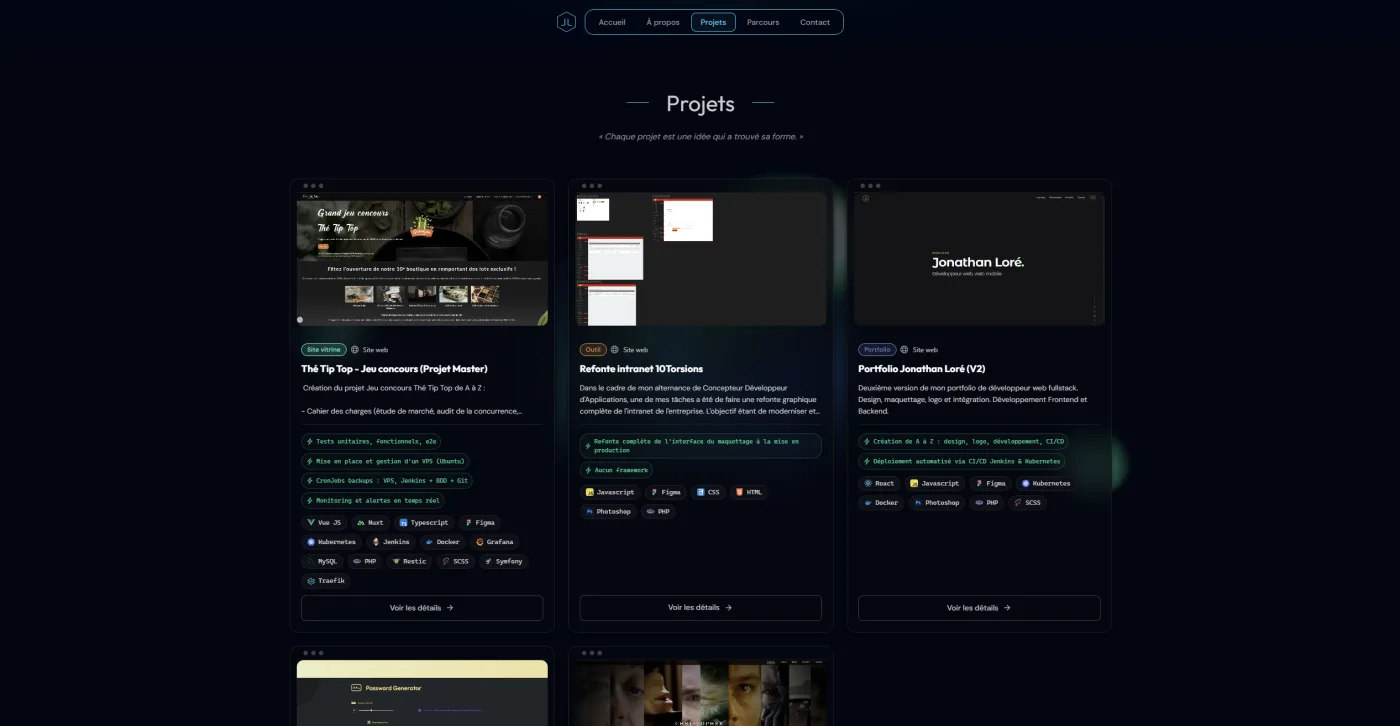
Task: Open the Accueil nav item
Action: tap(612, 22)
